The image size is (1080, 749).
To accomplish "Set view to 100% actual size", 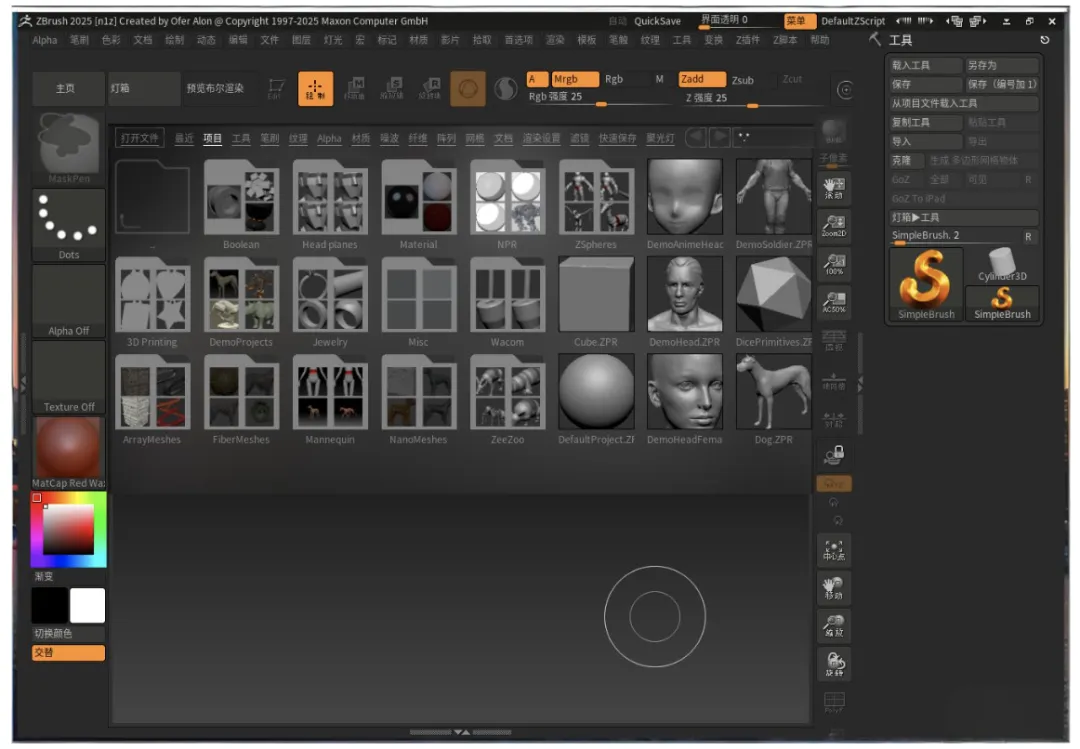I will [x=833, y=264].
